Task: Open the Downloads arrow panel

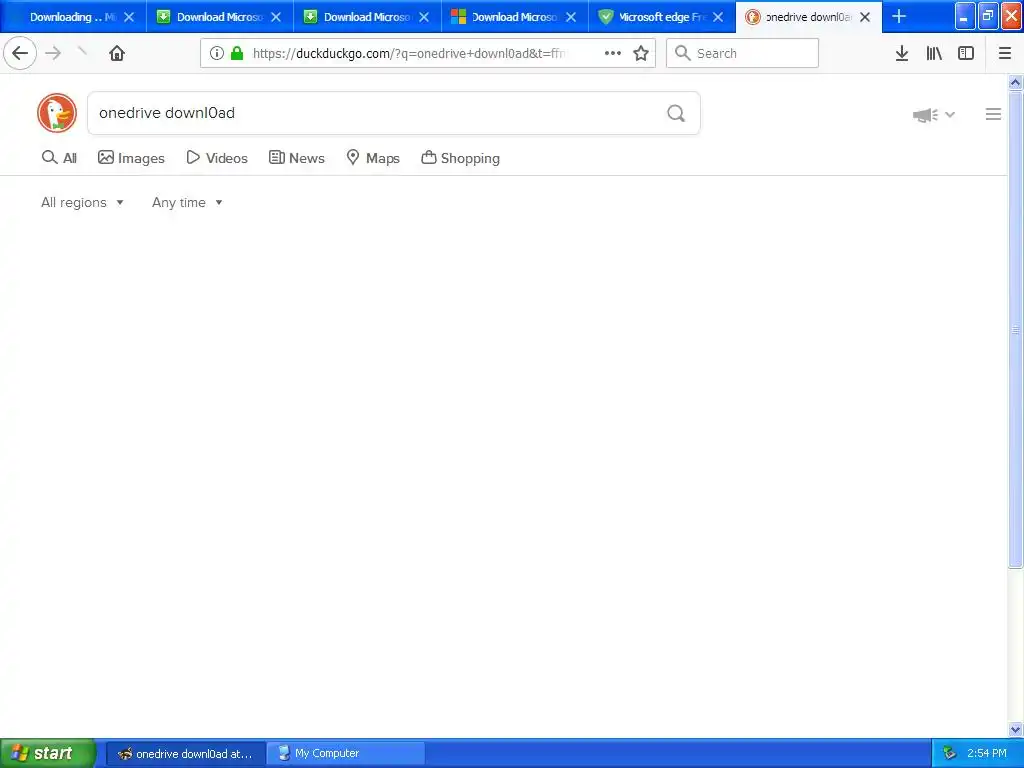Action: pos(902,54)
